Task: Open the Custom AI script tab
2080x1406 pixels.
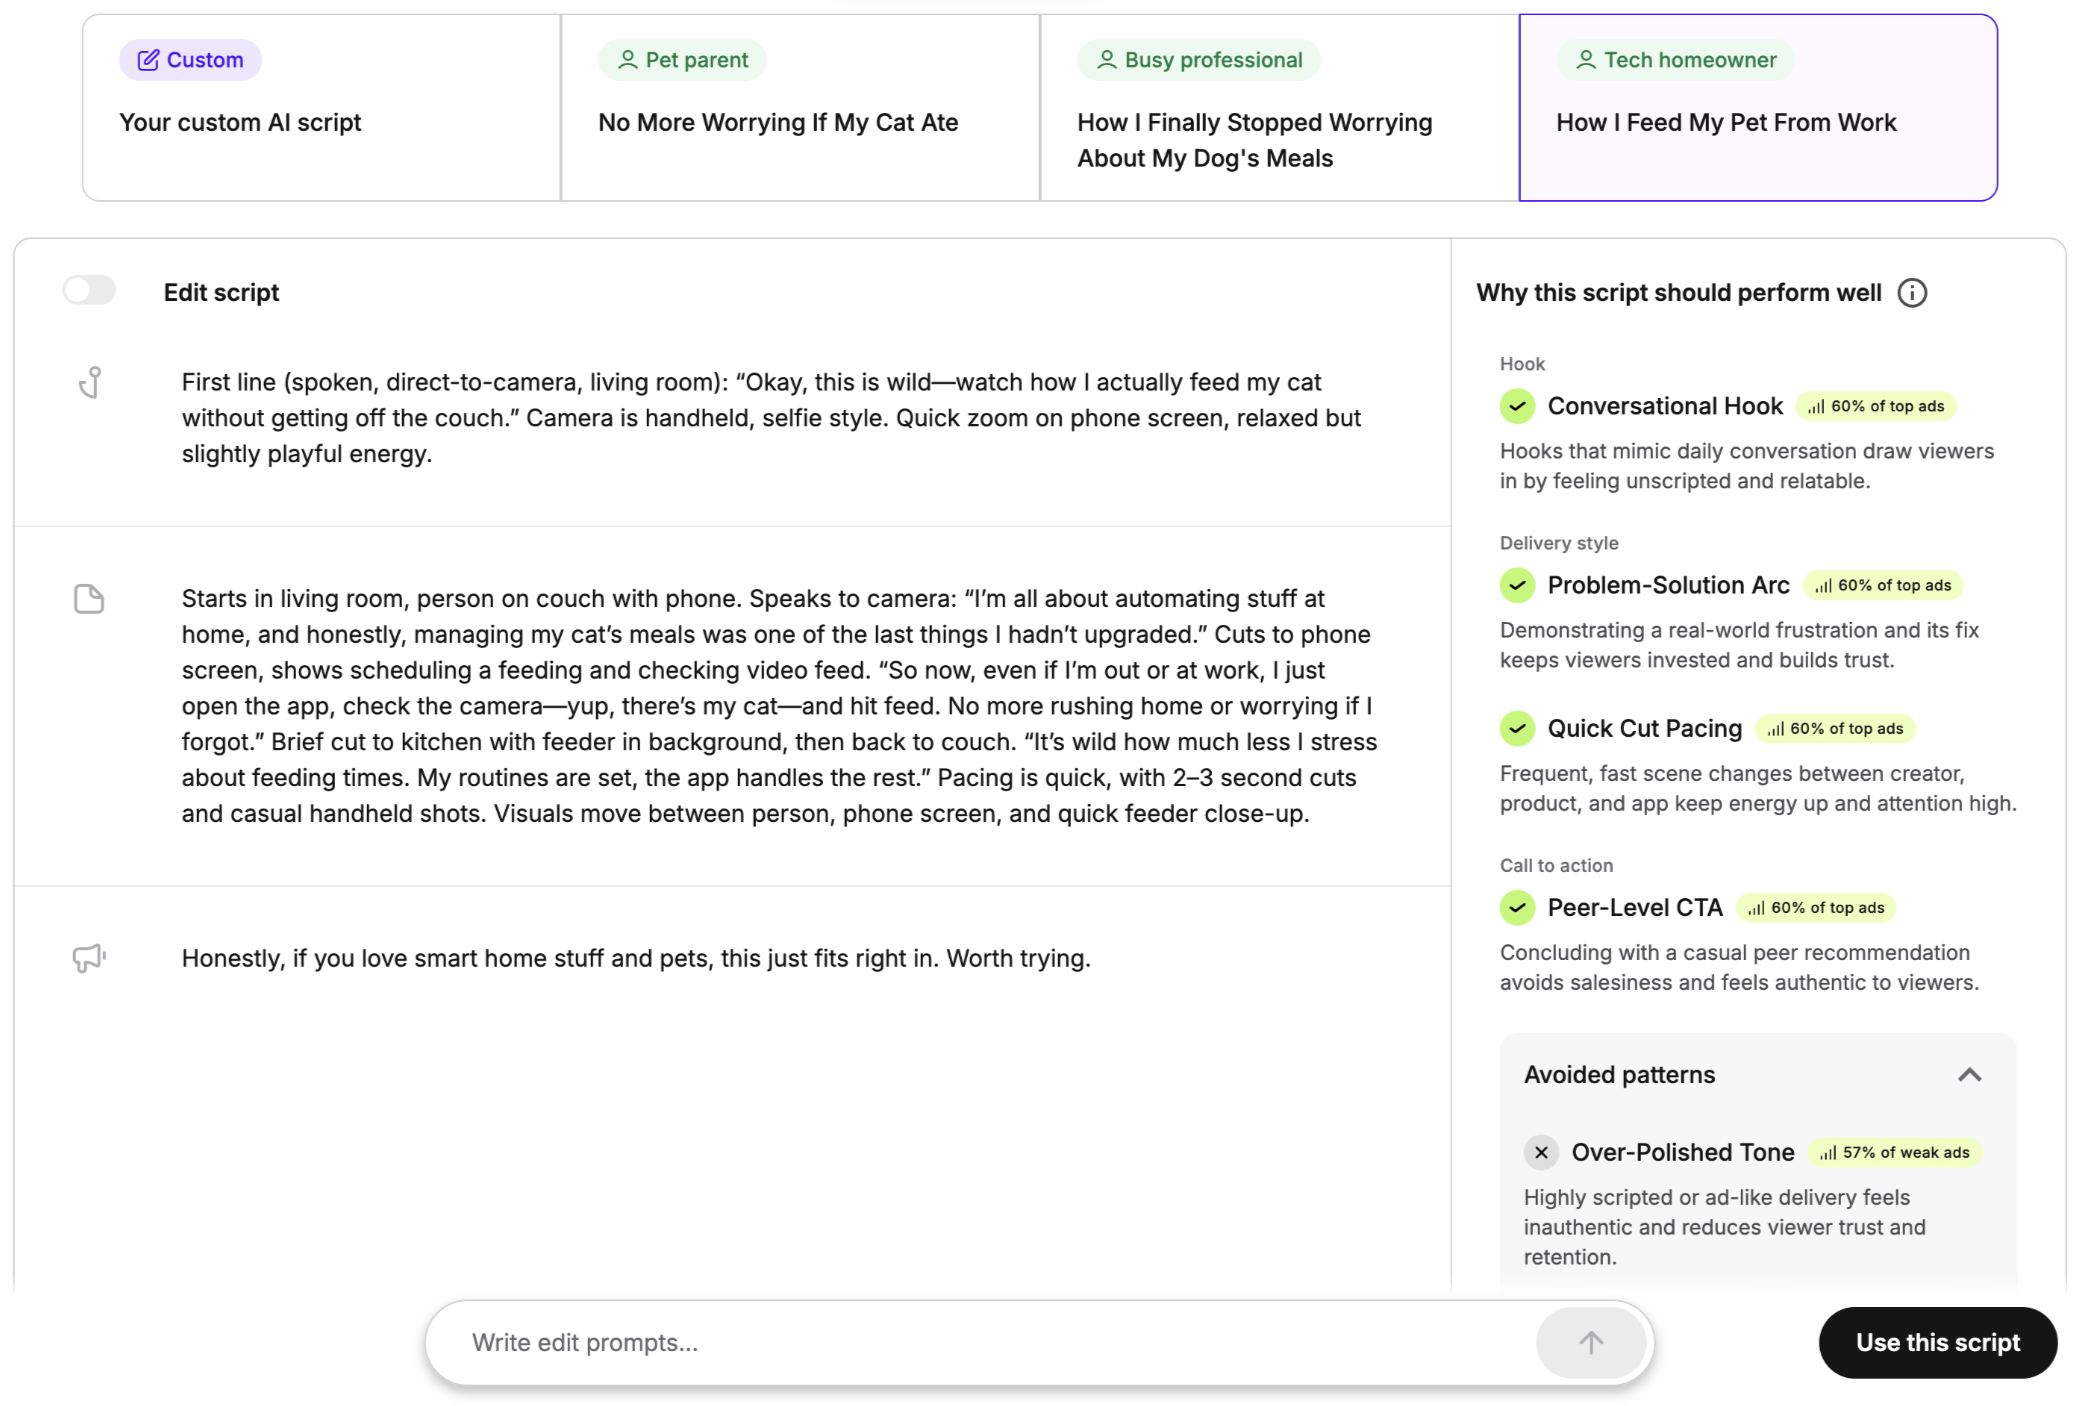Action: [x=321, y=107]
